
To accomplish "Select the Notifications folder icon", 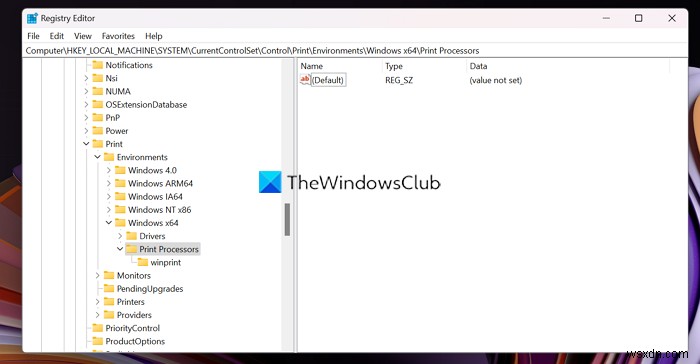I will (97, 65).
